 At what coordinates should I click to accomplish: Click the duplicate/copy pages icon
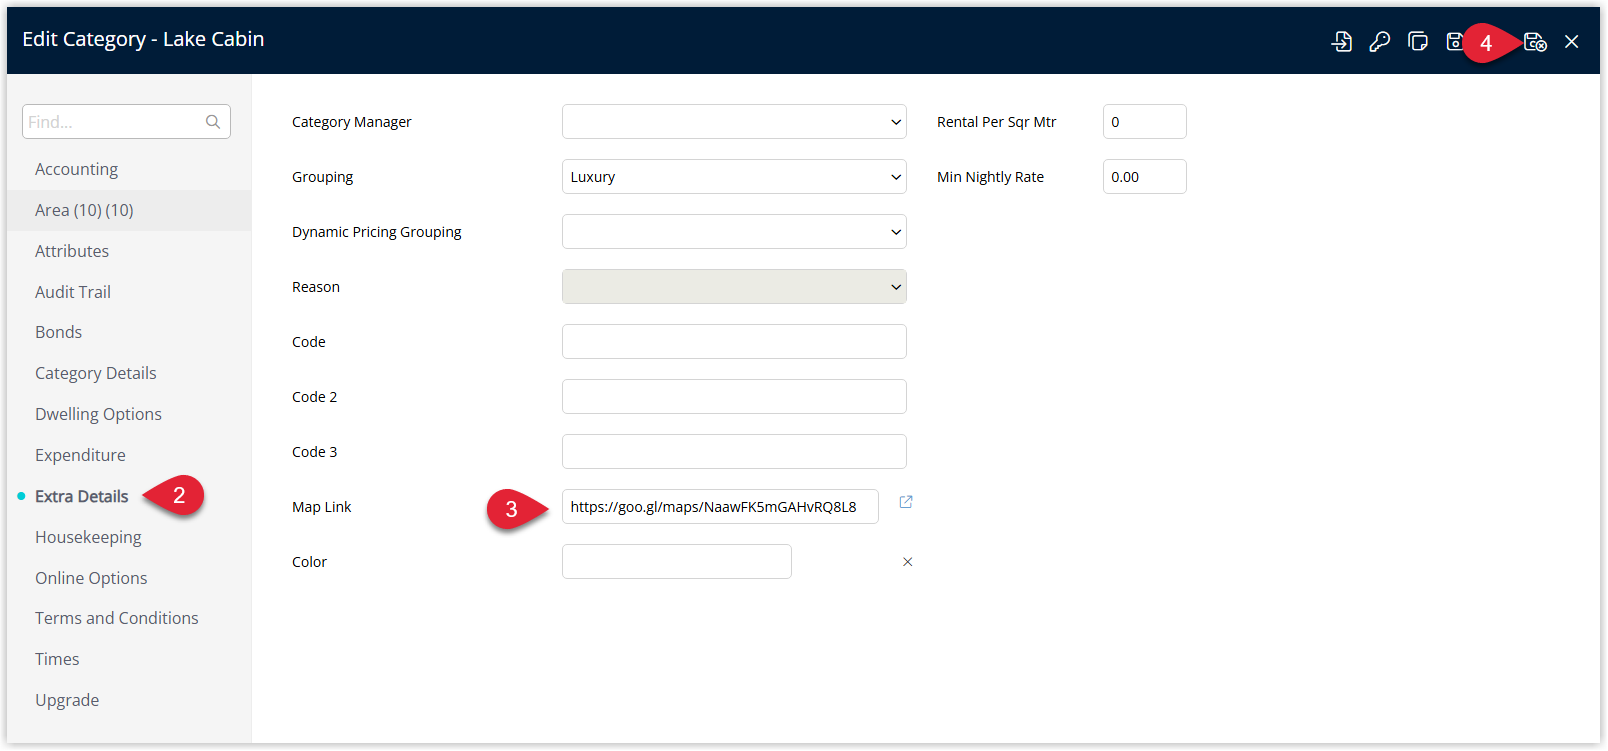1417,42
